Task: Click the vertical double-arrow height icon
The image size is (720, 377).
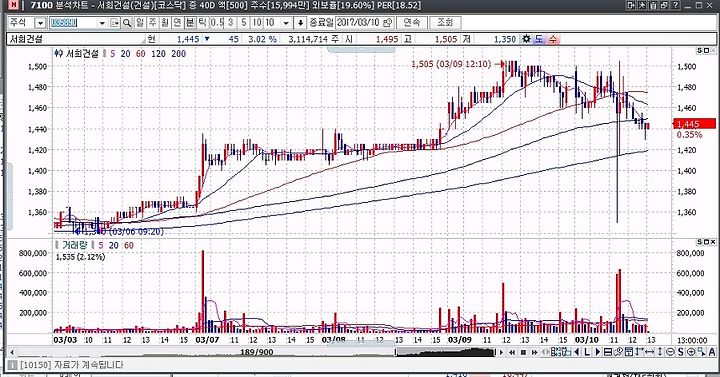Action: (660, 352)
